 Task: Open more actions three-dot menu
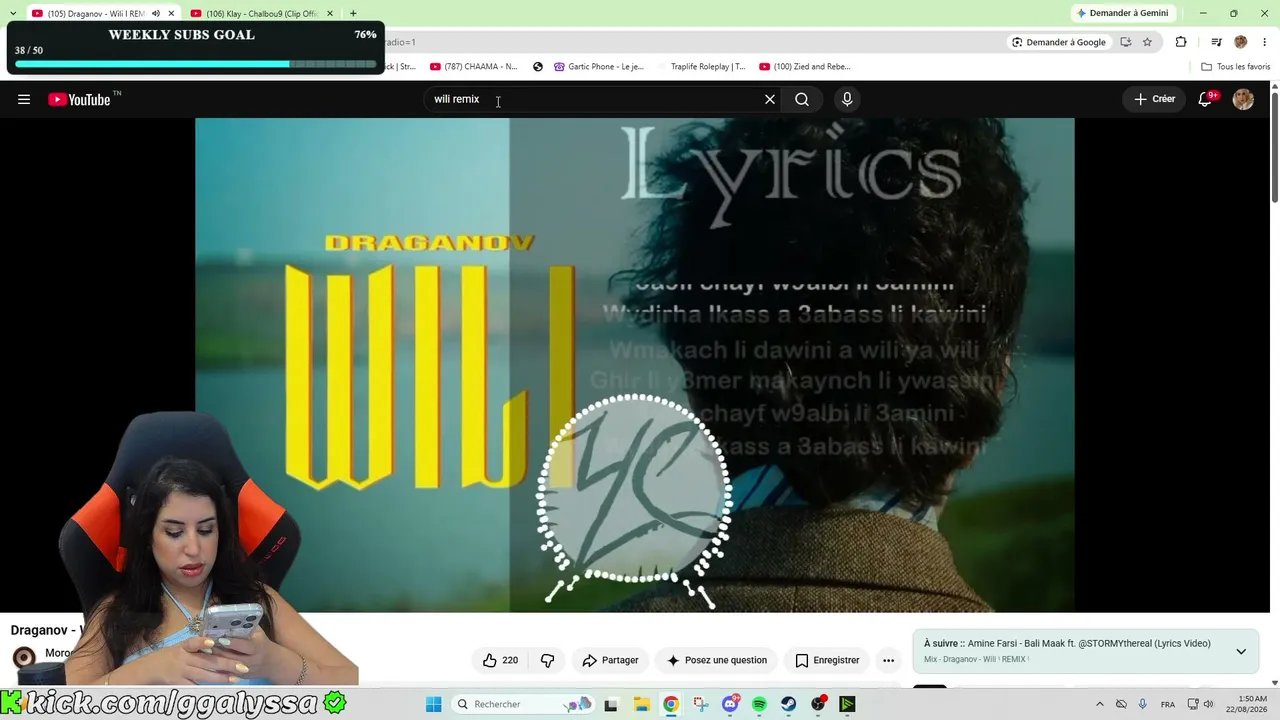tap(888, 660)
